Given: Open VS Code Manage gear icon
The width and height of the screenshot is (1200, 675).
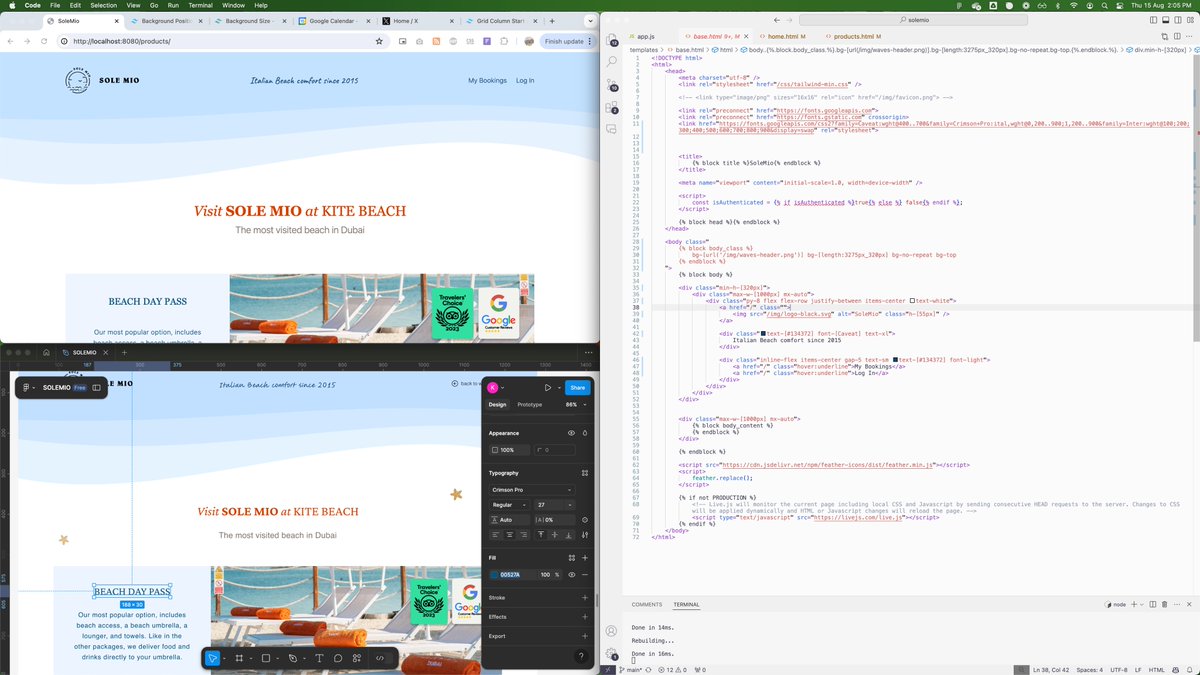Looking at the screenshot, I should (611, 654).
